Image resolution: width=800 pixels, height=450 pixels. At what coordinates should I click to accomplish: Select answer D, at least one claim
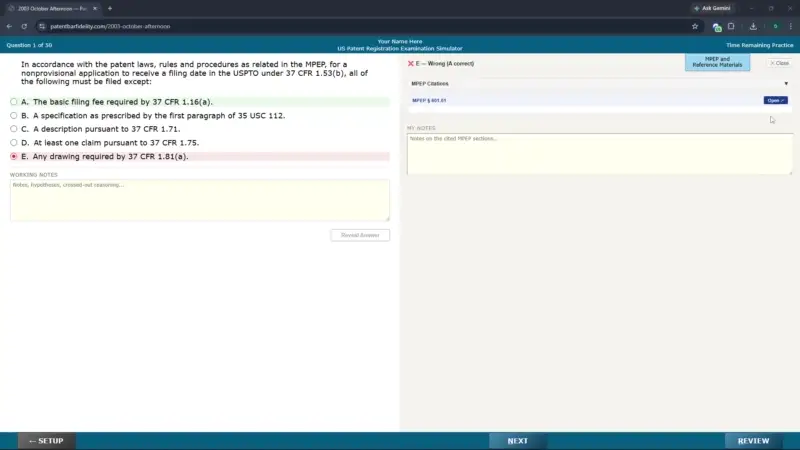point(14,143)
